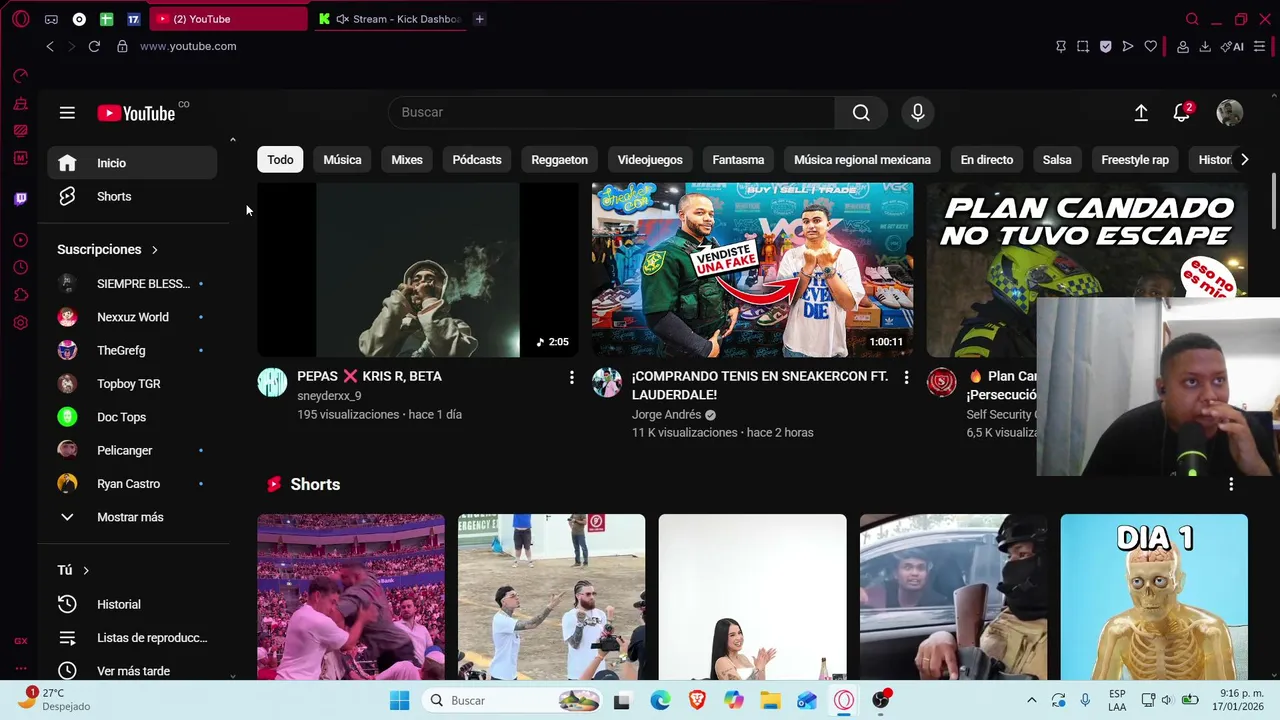The width and height of the screenshot is (1280, 720).
Task: Open Twitch in the Opera sidebar
Action: 21,199
